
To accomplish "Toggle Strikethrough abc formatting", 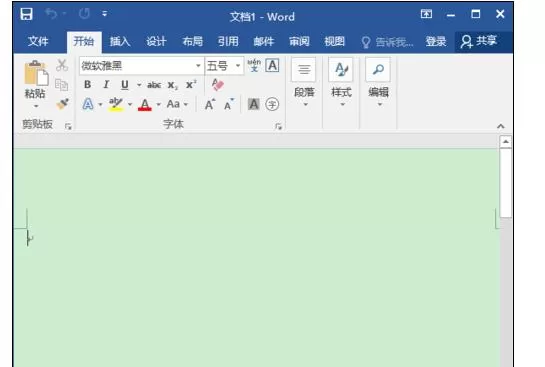I will click(x=154, y=85).
